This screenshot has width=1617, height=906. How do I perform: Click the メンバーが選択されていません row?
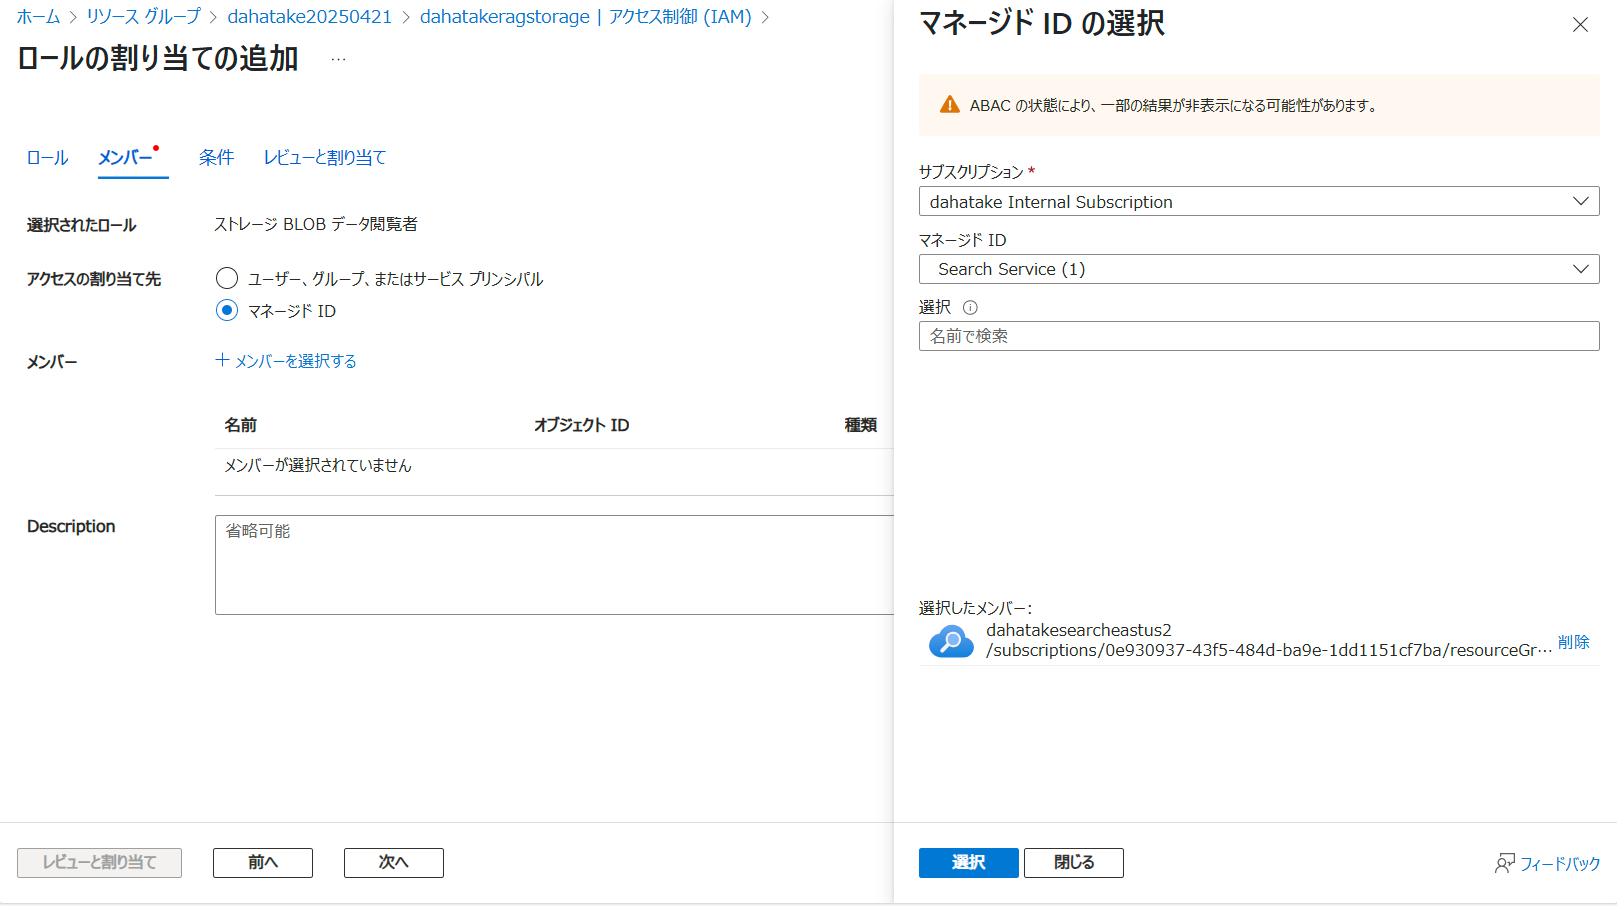554,465
